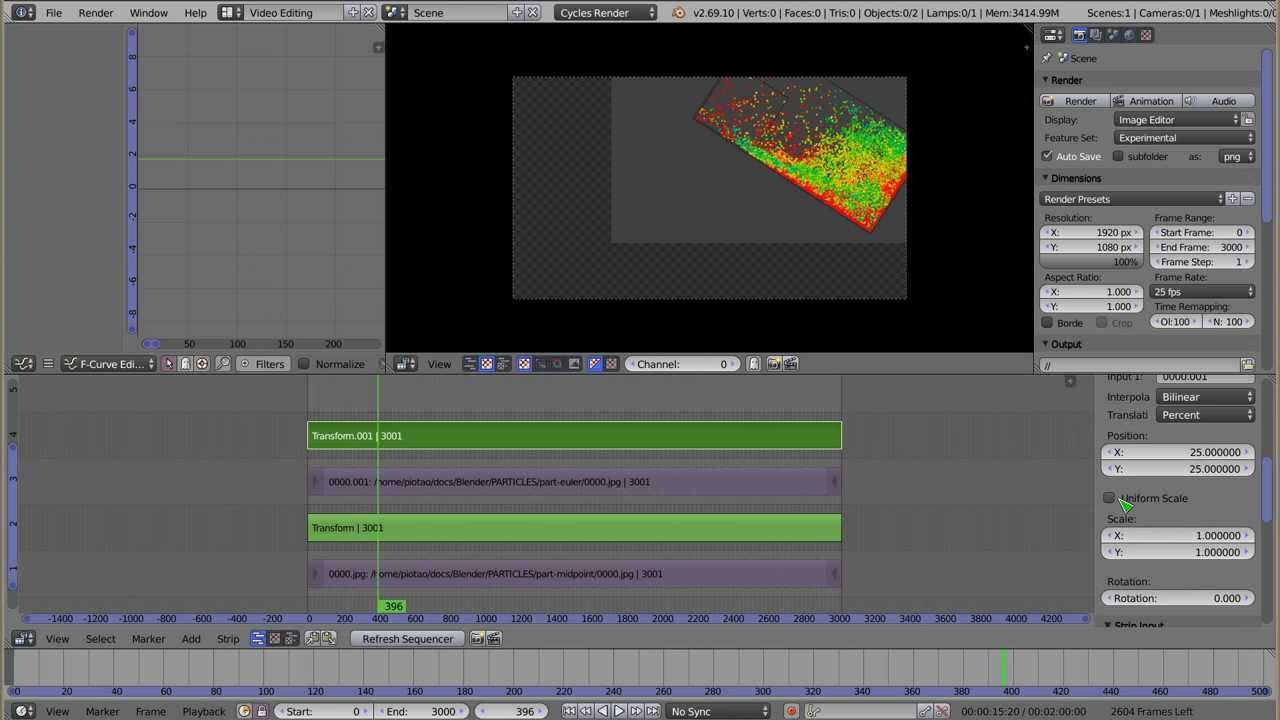Open the Percent translation unit dropdown

click(x=1207, y=415)
